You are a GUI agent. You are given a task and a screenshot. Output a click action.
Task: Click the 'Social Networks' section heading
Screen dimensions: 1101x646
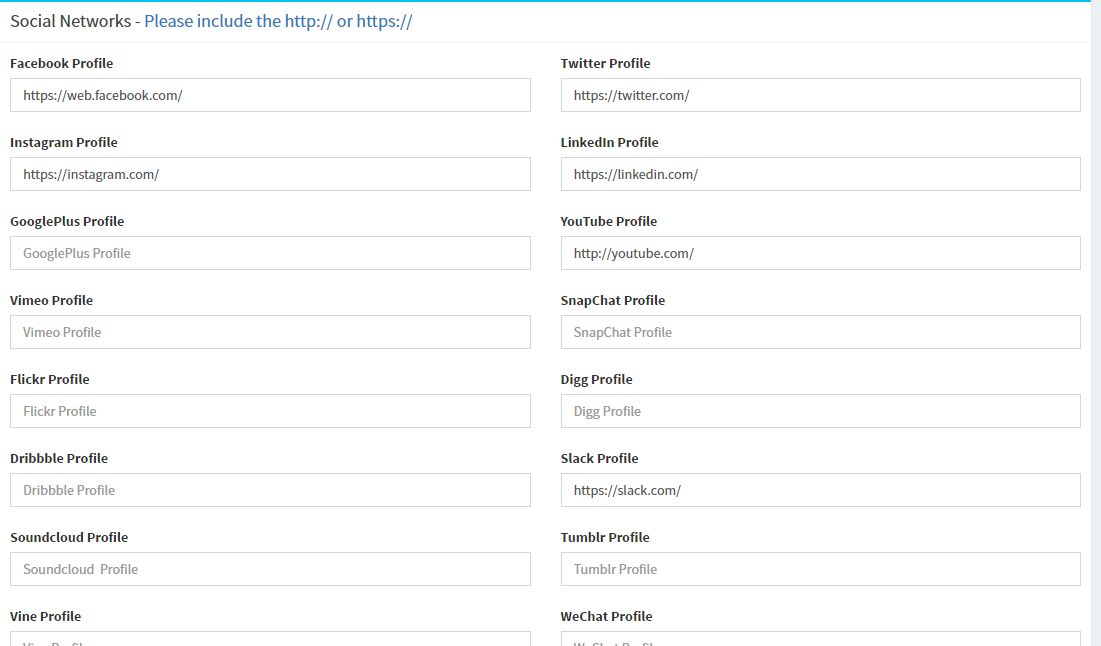[x=70, y=21]
